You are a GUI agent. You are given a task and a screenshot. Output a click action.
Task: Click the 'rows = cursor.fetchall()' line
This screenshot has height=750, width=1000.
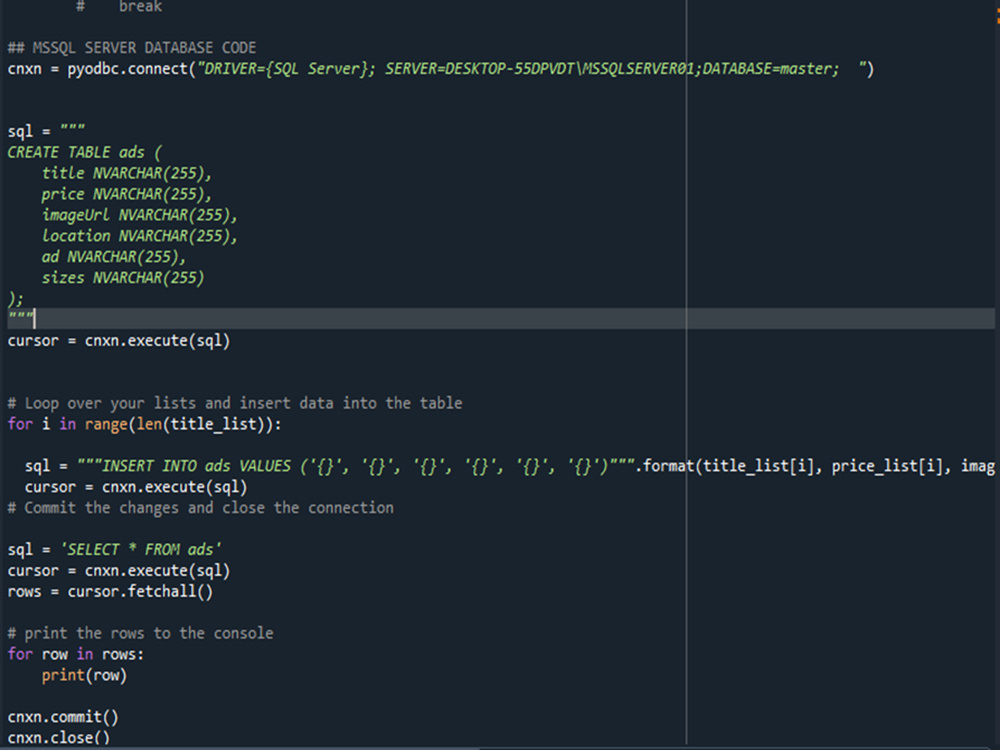point(110,592)
